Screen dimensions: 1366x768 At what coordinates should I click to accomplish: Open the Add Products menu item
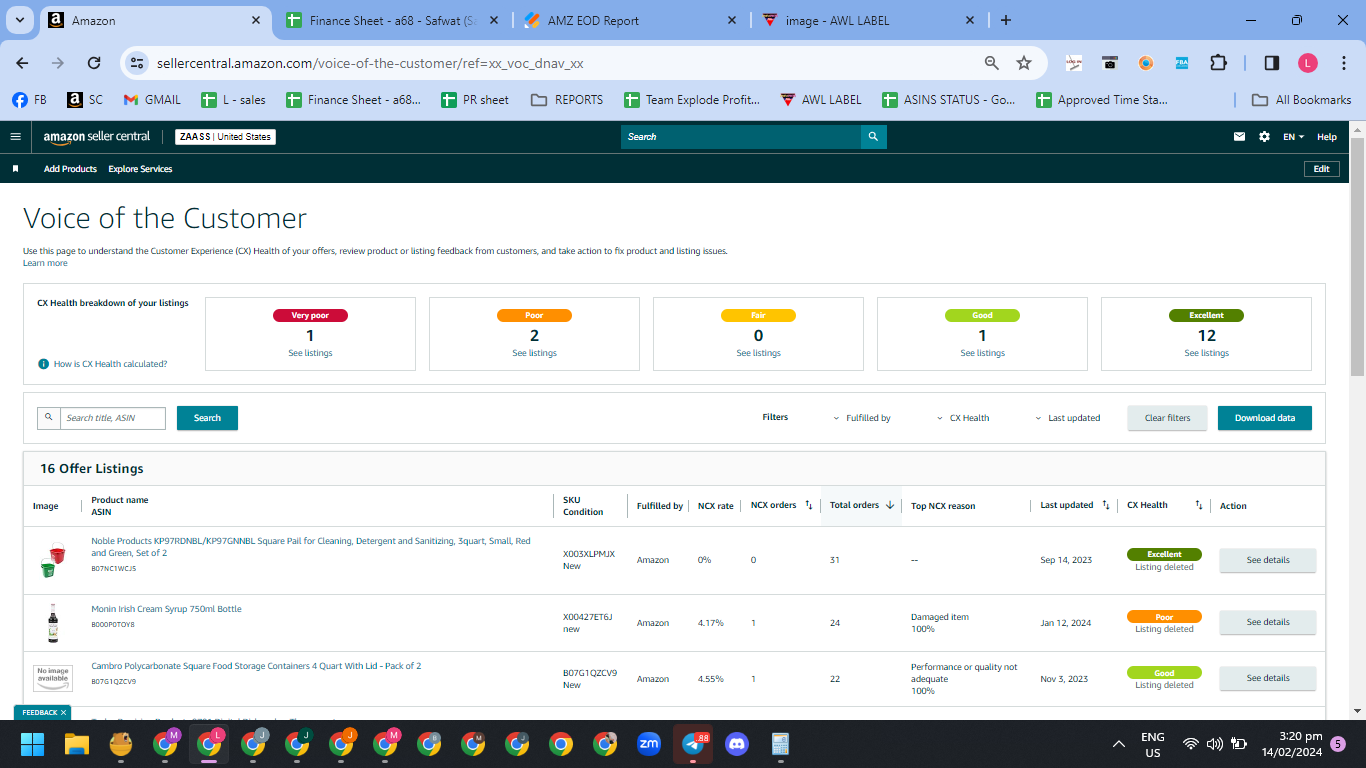click(70, 169)
